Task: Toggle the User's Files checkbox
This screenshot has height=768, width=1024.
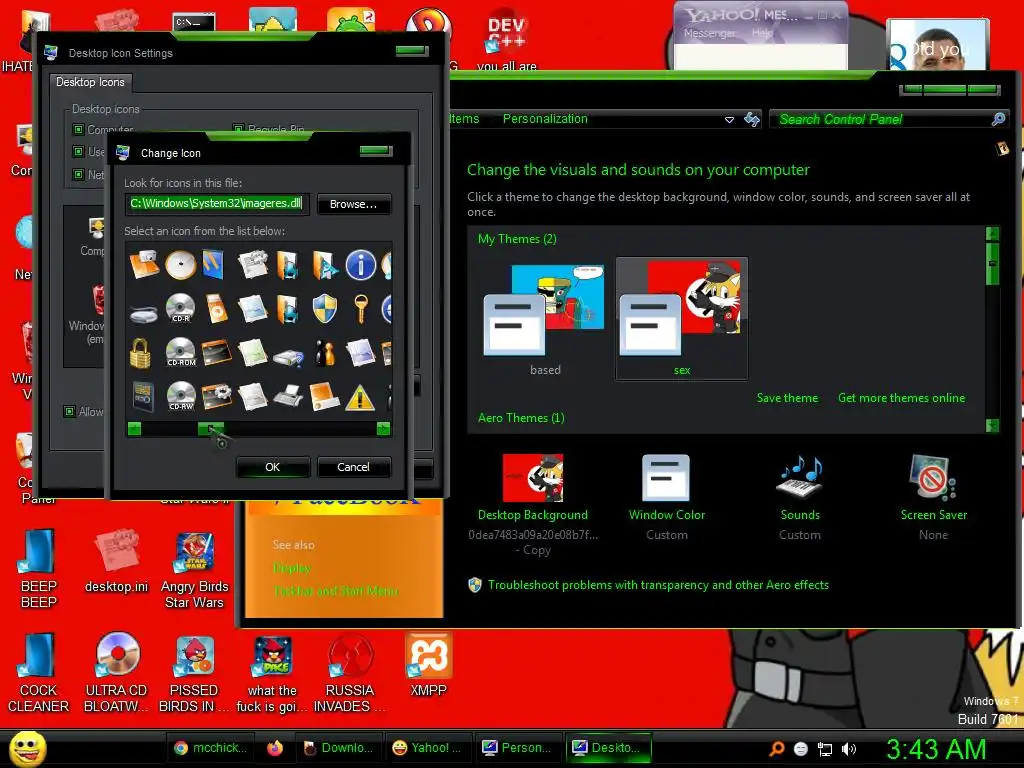Action: tap(78, 152)
